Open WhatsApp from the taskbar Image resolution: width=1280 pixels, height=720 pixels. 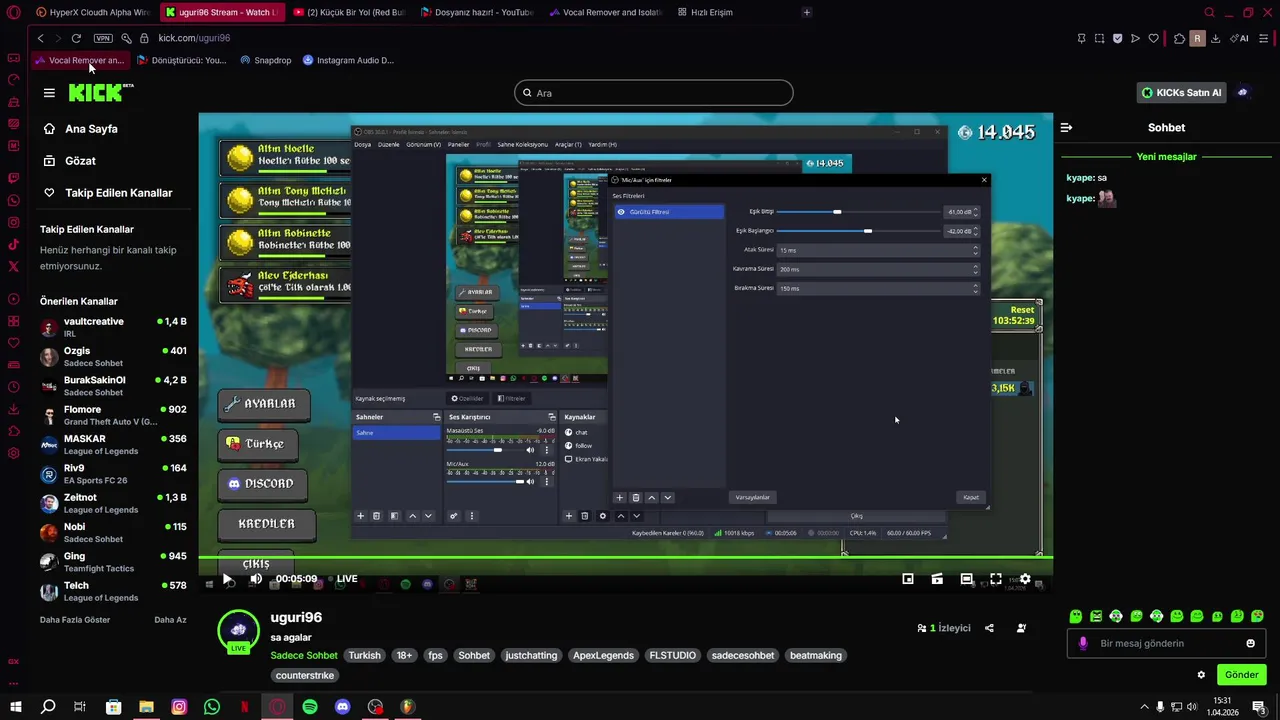pyautogui.click(x=212, y=707)
